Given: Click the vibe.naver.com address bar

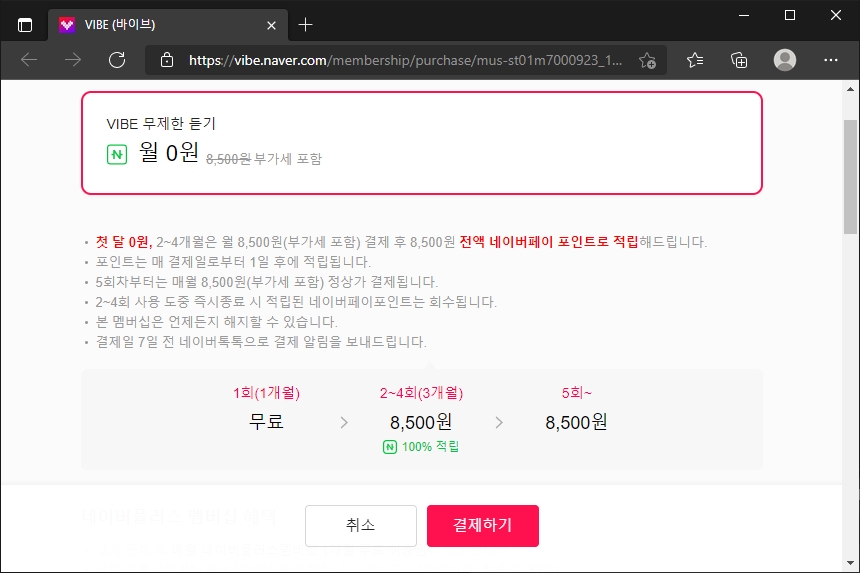Looking at the screenshot, I should point(405,60).
